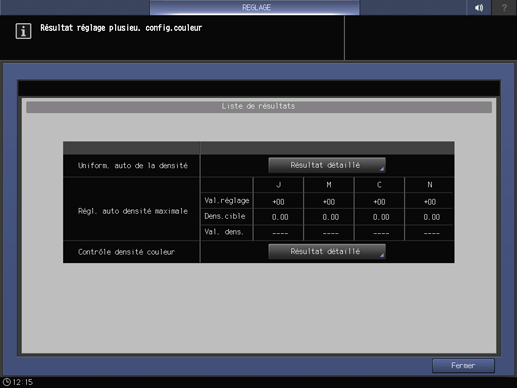Select 'Uniform. auto de la densité' row label
The image size is (517, 388).
133,166
